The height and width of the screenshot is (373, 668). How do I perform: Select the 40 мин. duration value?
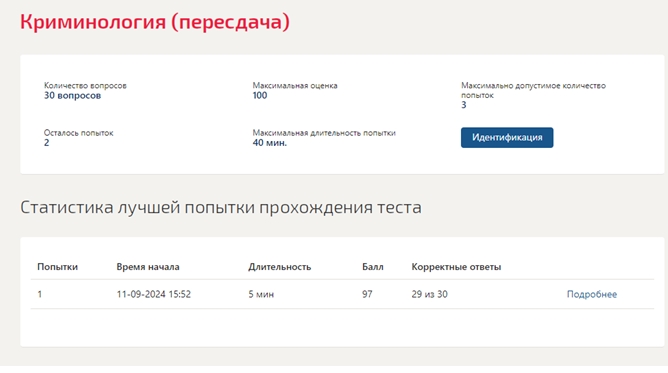click(x=270, y=143)
